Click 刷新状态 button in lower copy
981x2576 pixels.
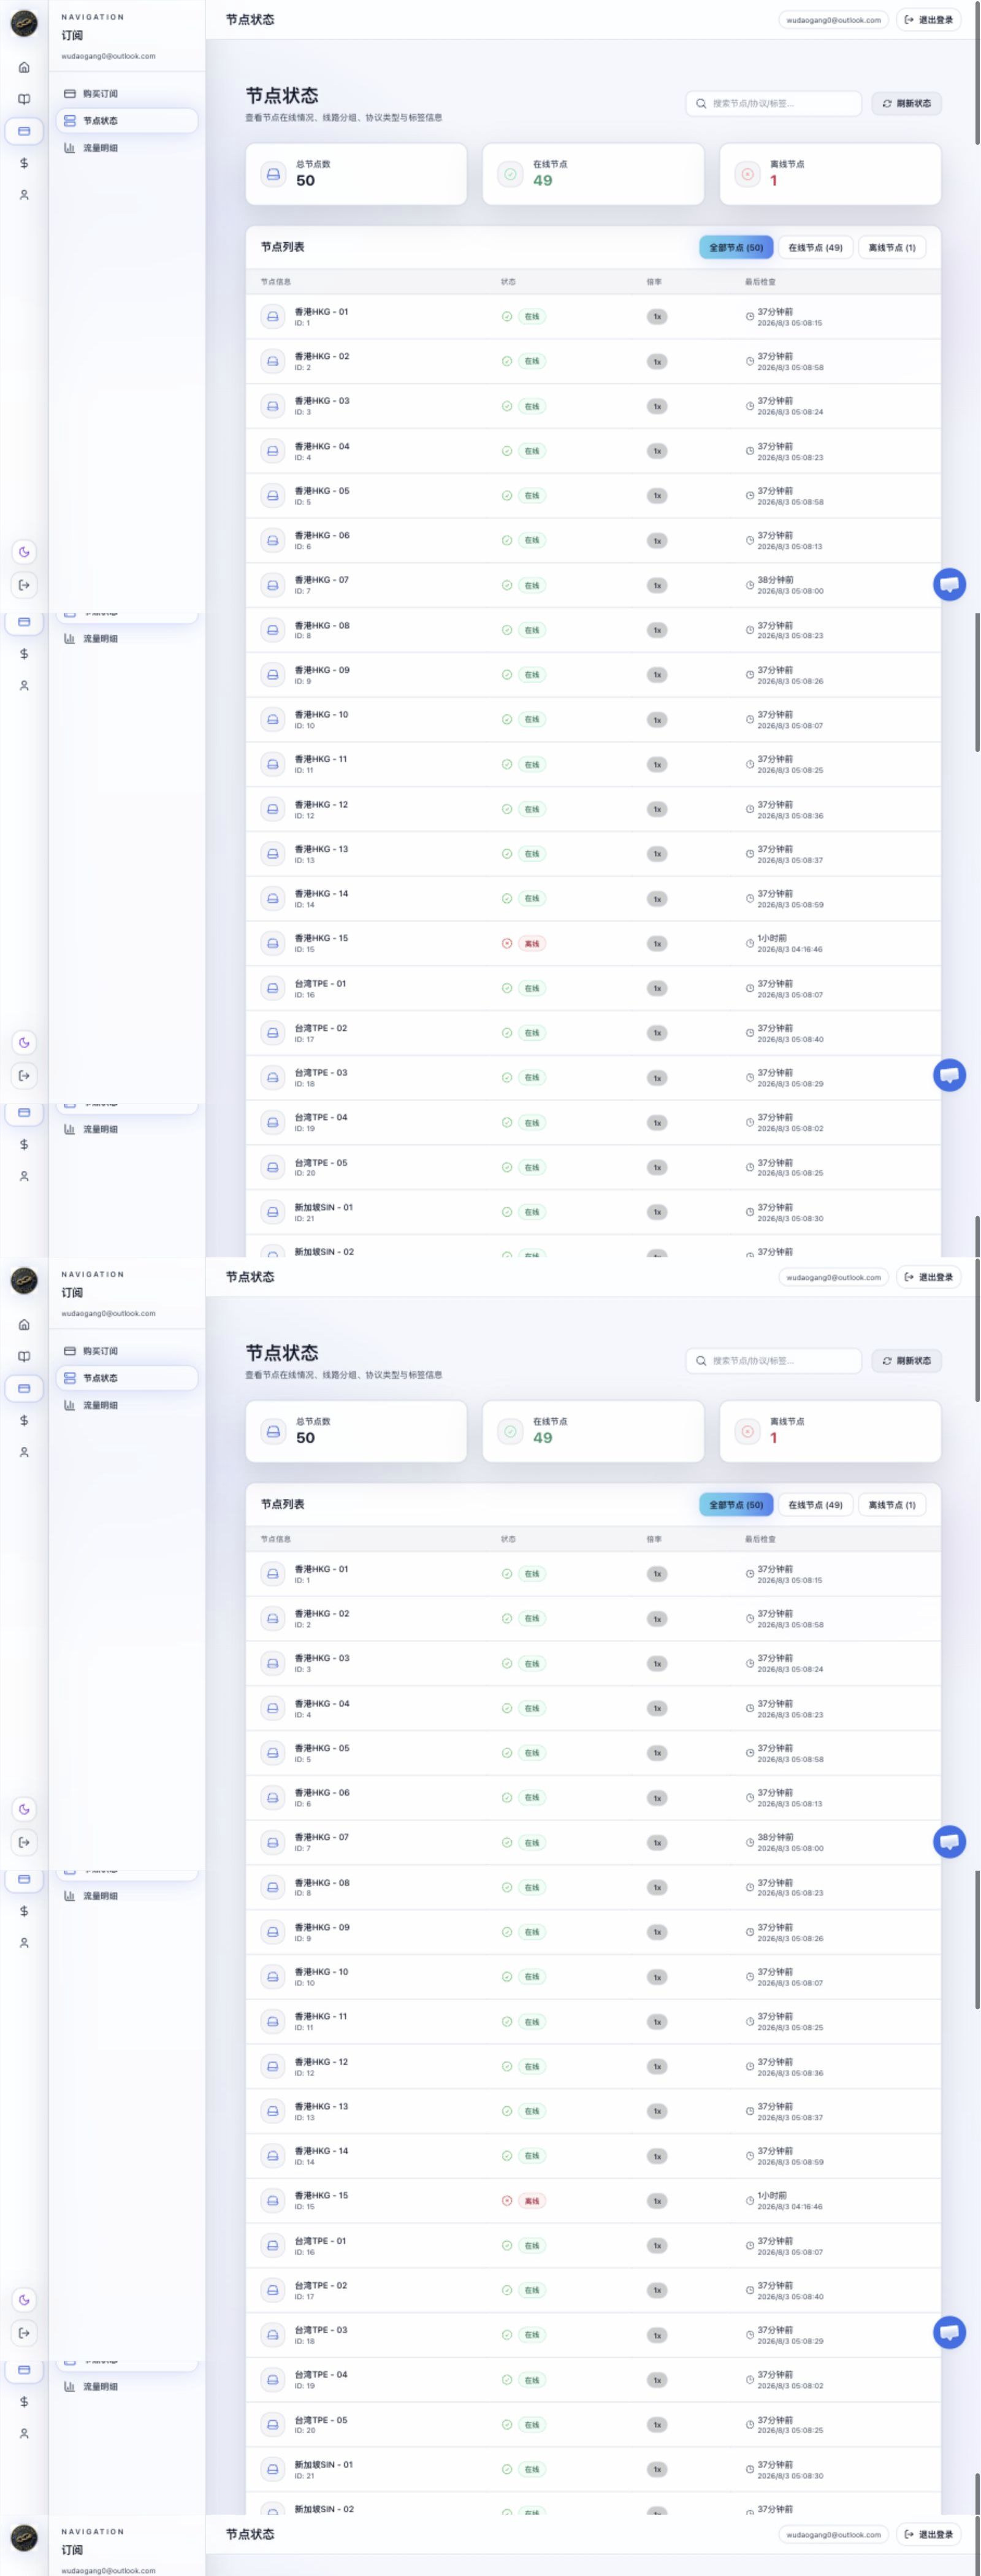pyautogui.click(x=907, y=1360)
